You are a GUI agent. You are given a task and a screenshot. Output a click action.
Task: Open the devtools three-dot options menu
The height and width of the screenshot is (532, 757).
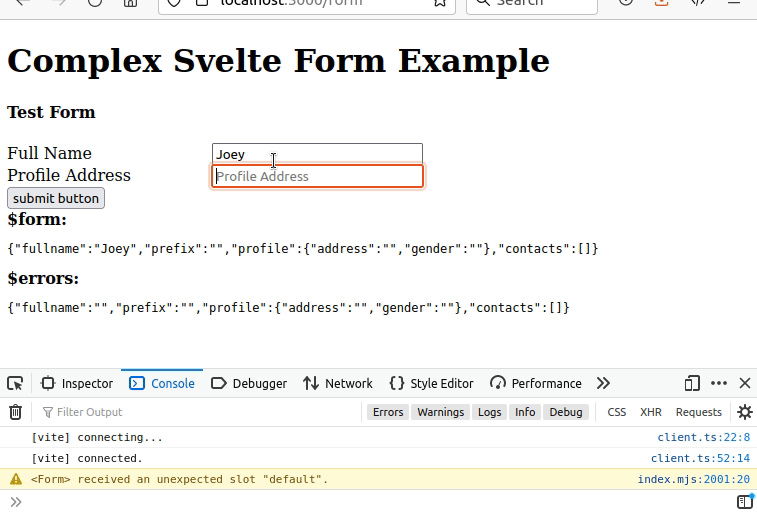pyautogui.click(x=719, y=383)
